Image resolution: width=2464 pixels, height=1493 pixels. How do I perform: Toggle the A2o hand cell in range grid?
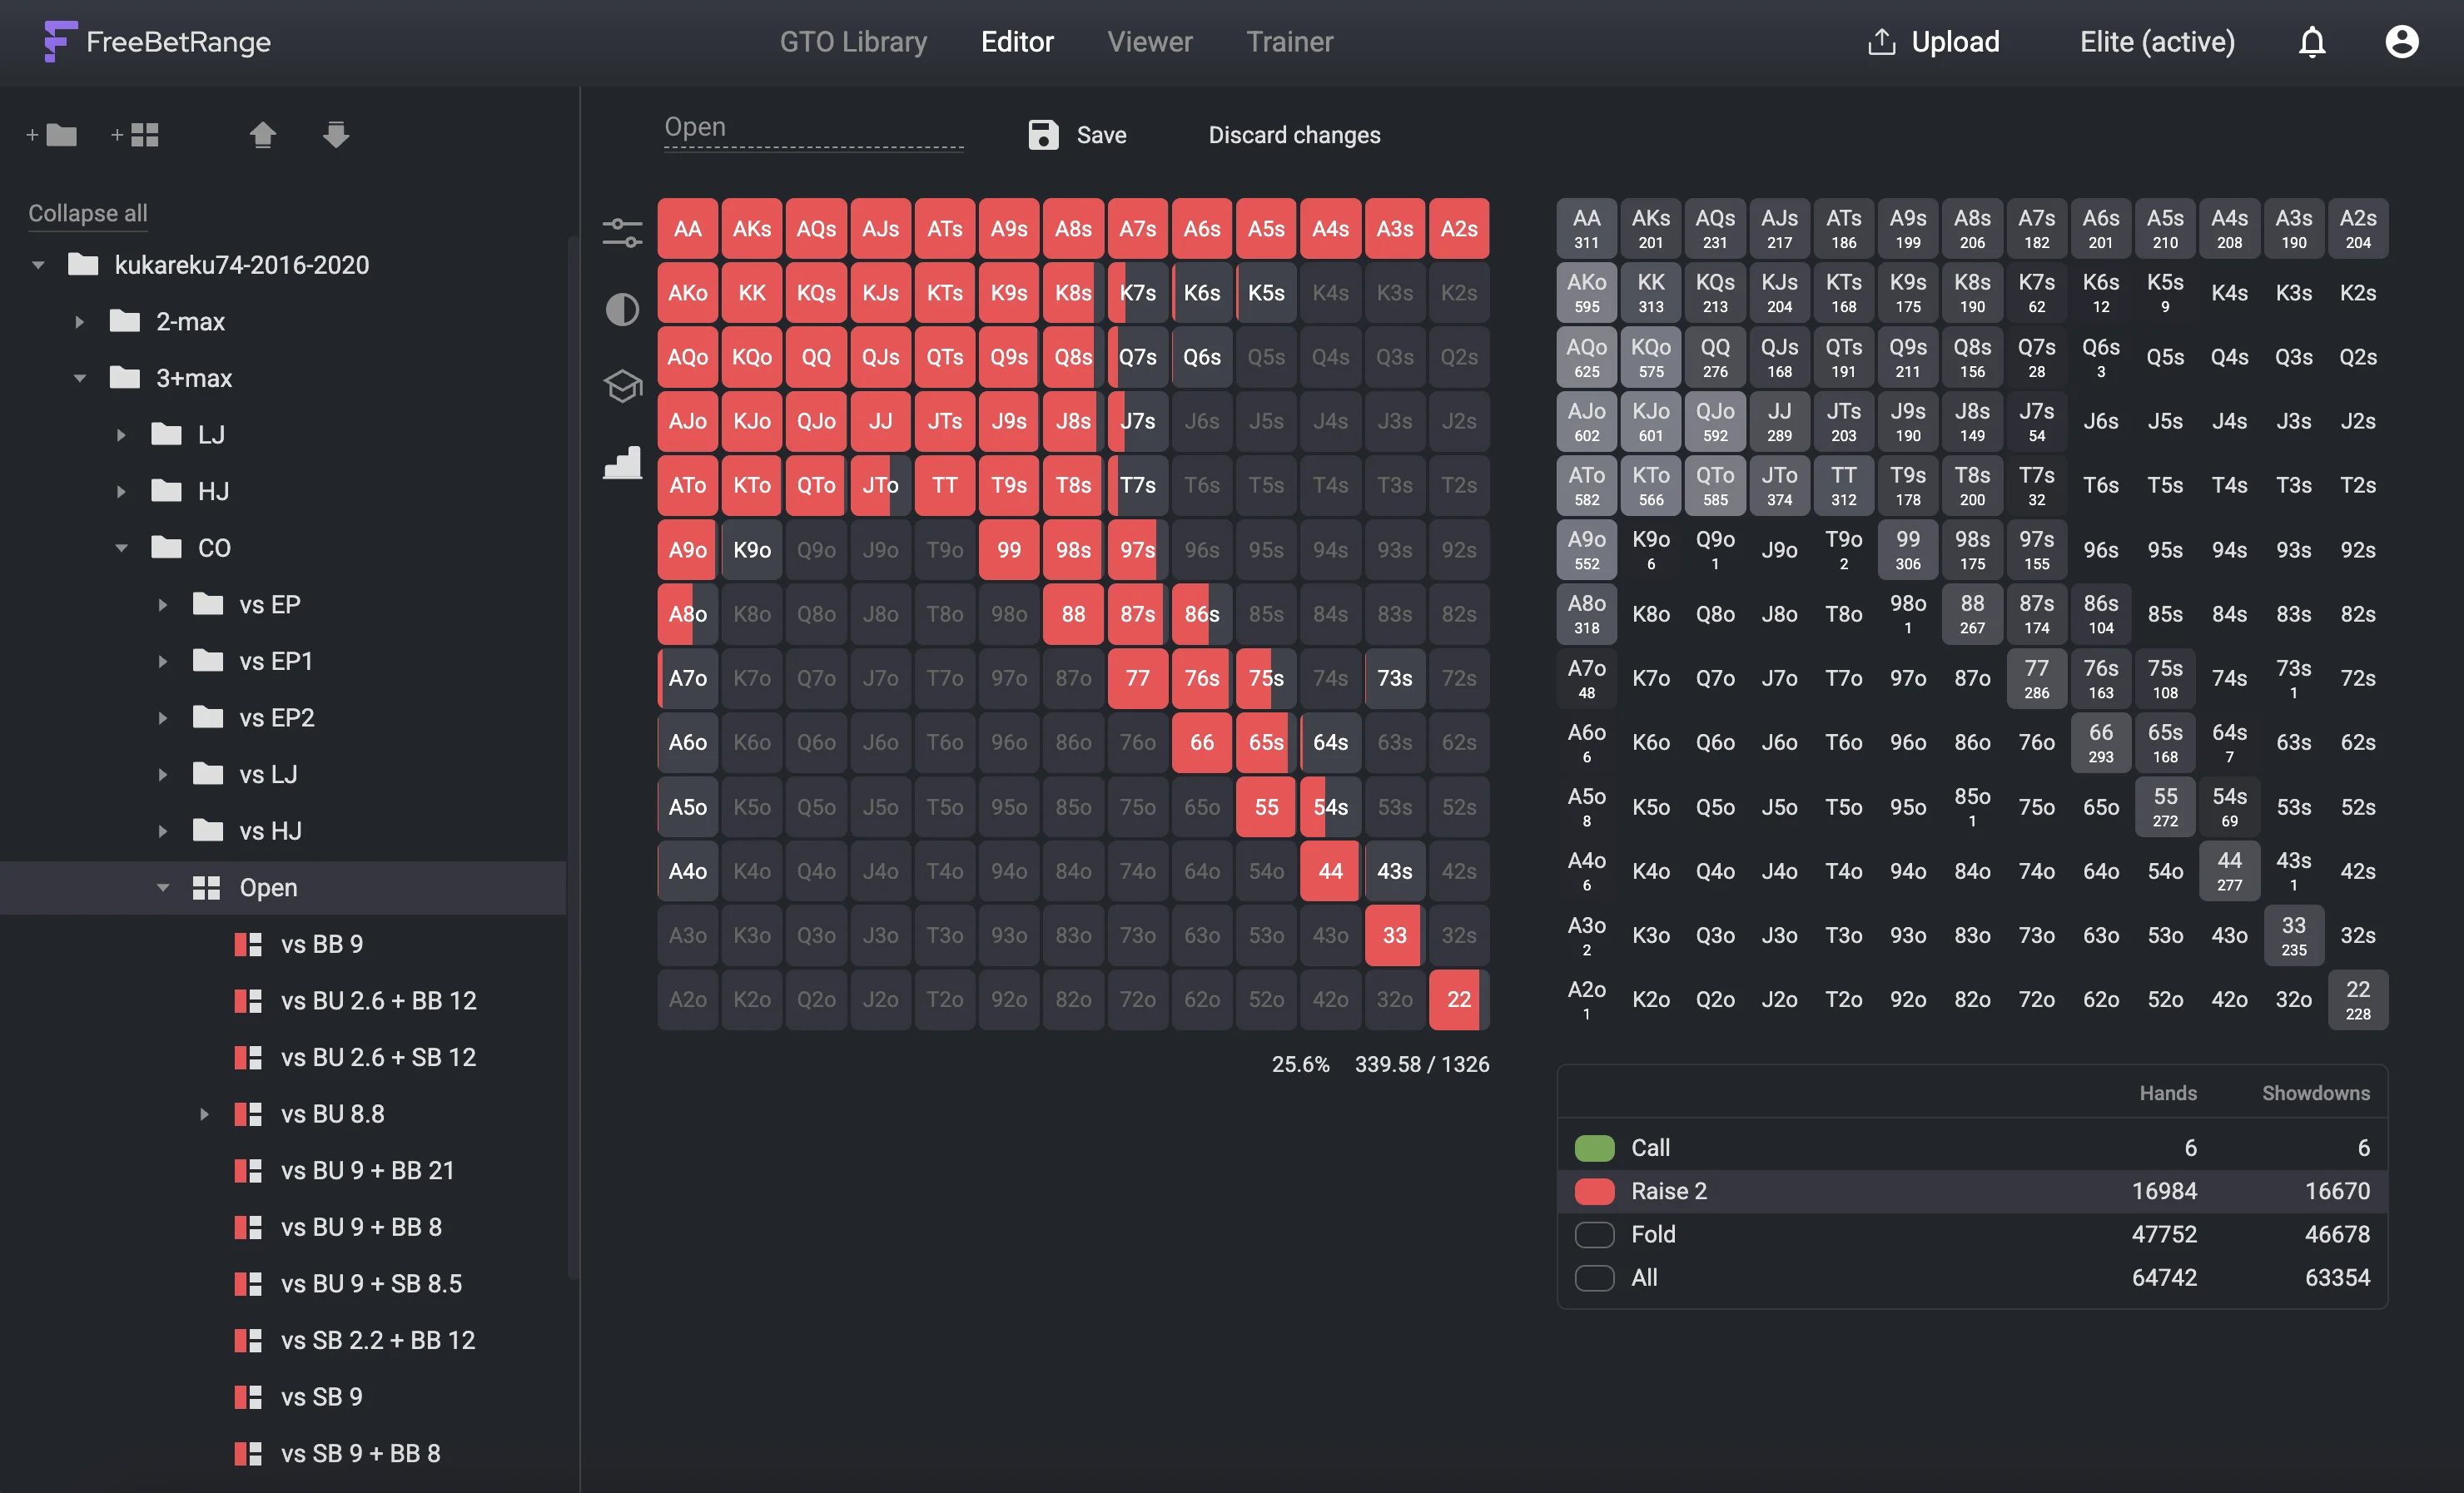click(687, 999)
